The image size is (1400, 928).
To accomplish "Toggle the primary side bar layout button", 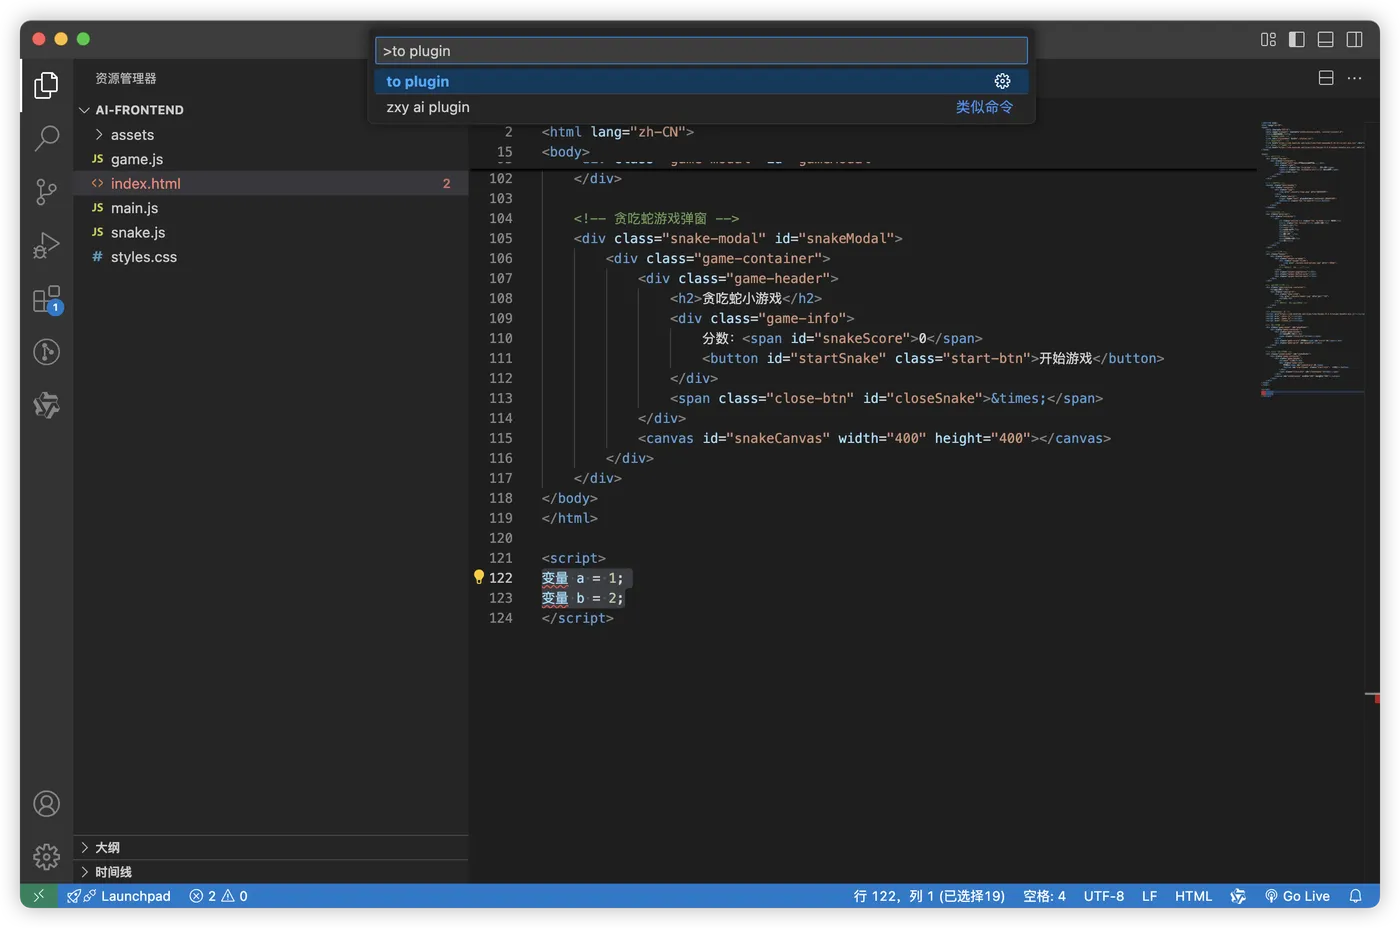I will point(1296,39).
